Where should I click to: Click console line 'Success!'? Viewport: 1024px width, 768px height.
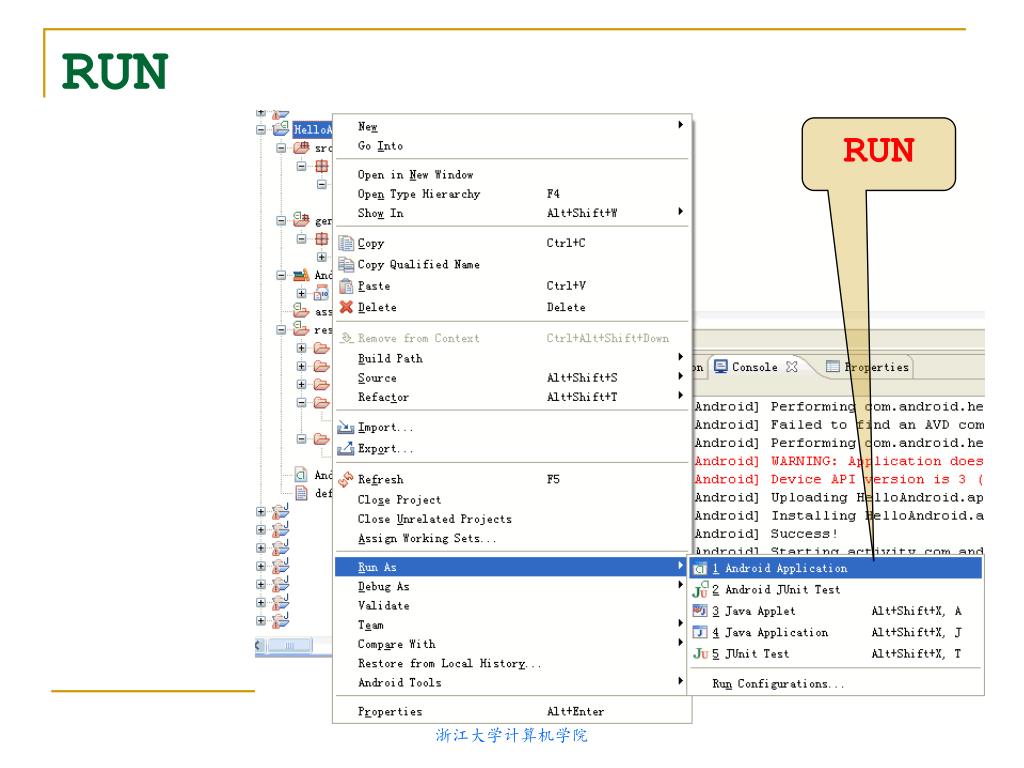click(x=803, y=534)
